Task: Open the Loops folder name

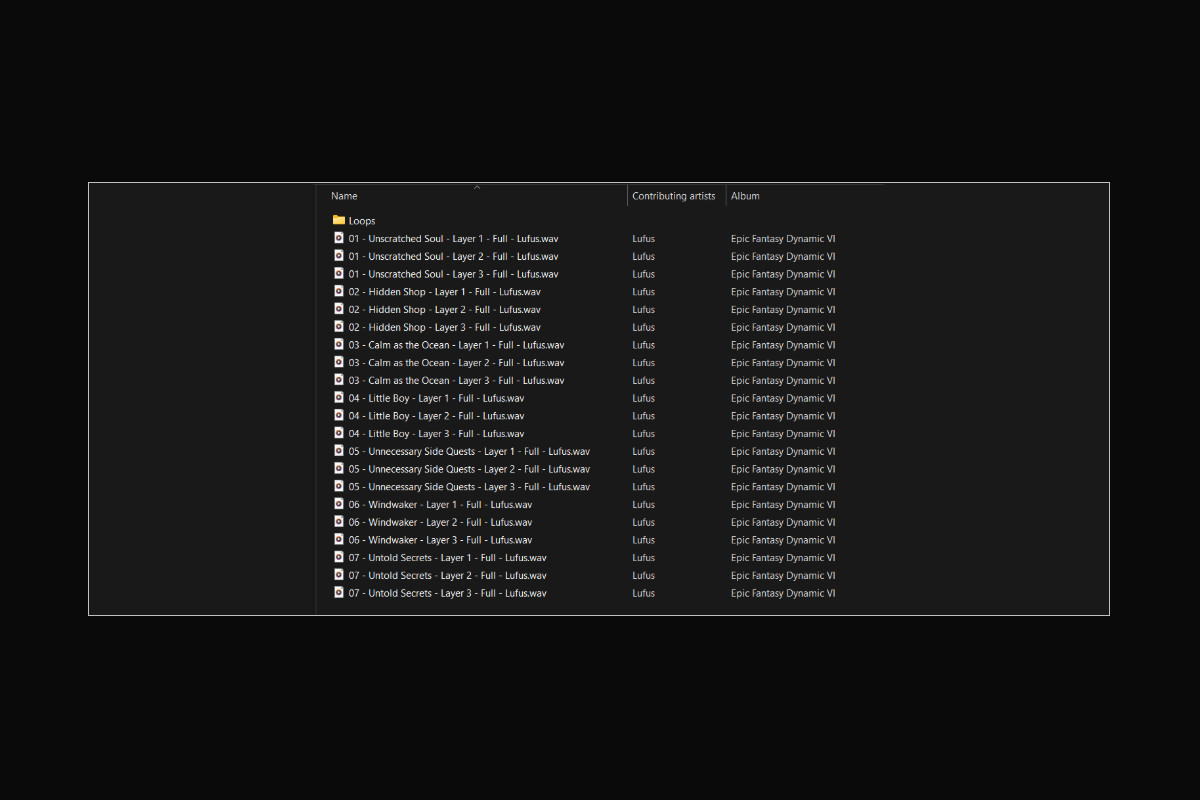Action: click(x=362, y=220)
